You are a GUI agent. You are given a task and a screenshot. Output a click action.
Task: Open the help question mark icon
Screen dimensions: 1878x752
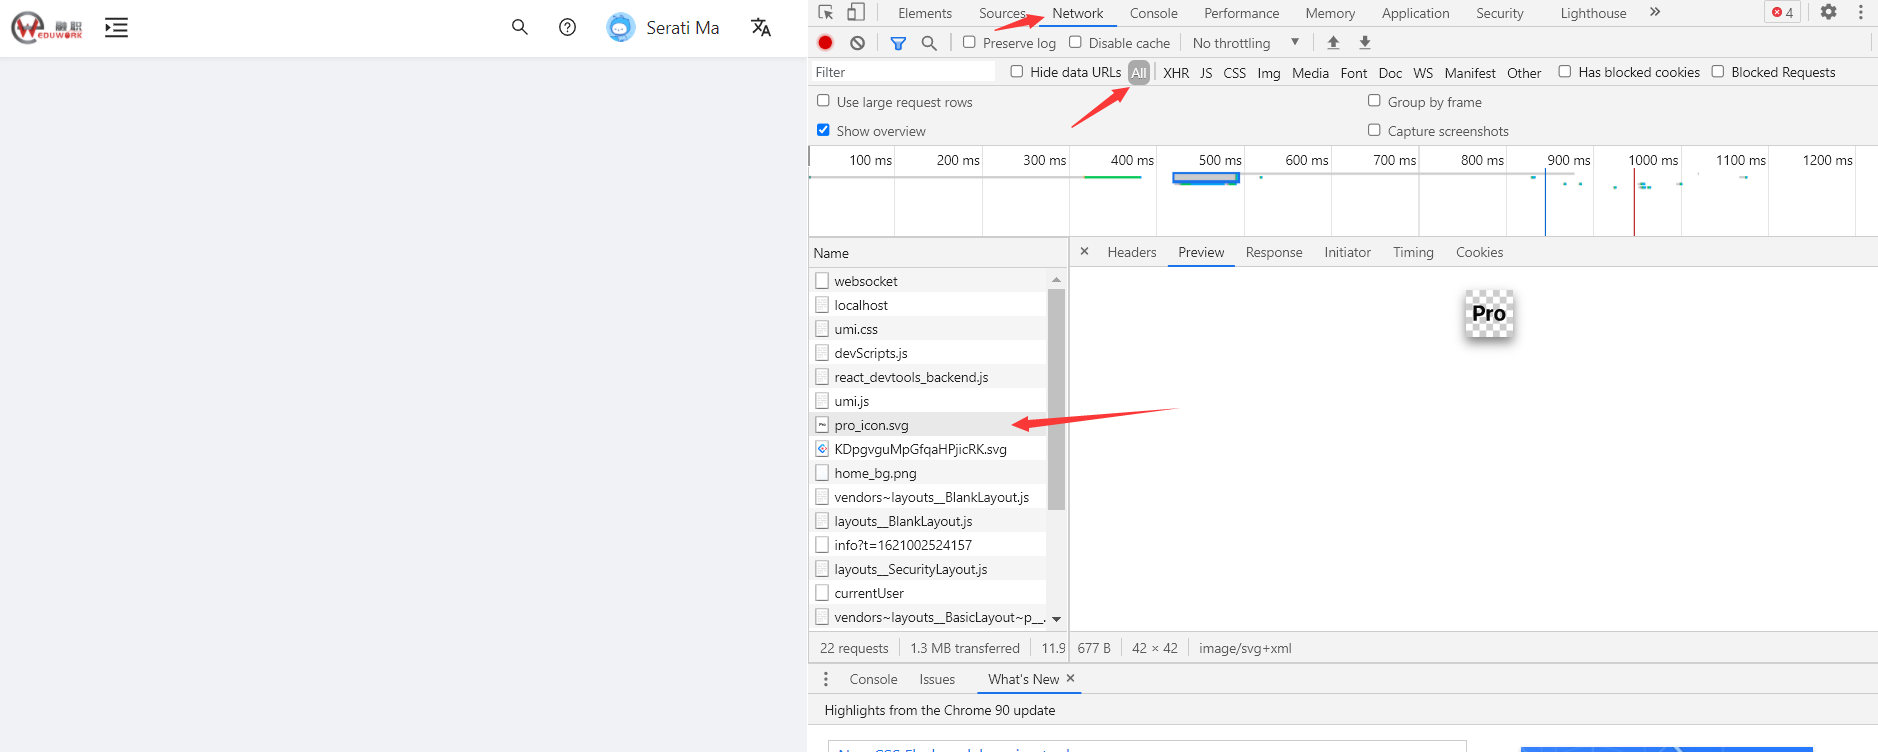(567, 27)
